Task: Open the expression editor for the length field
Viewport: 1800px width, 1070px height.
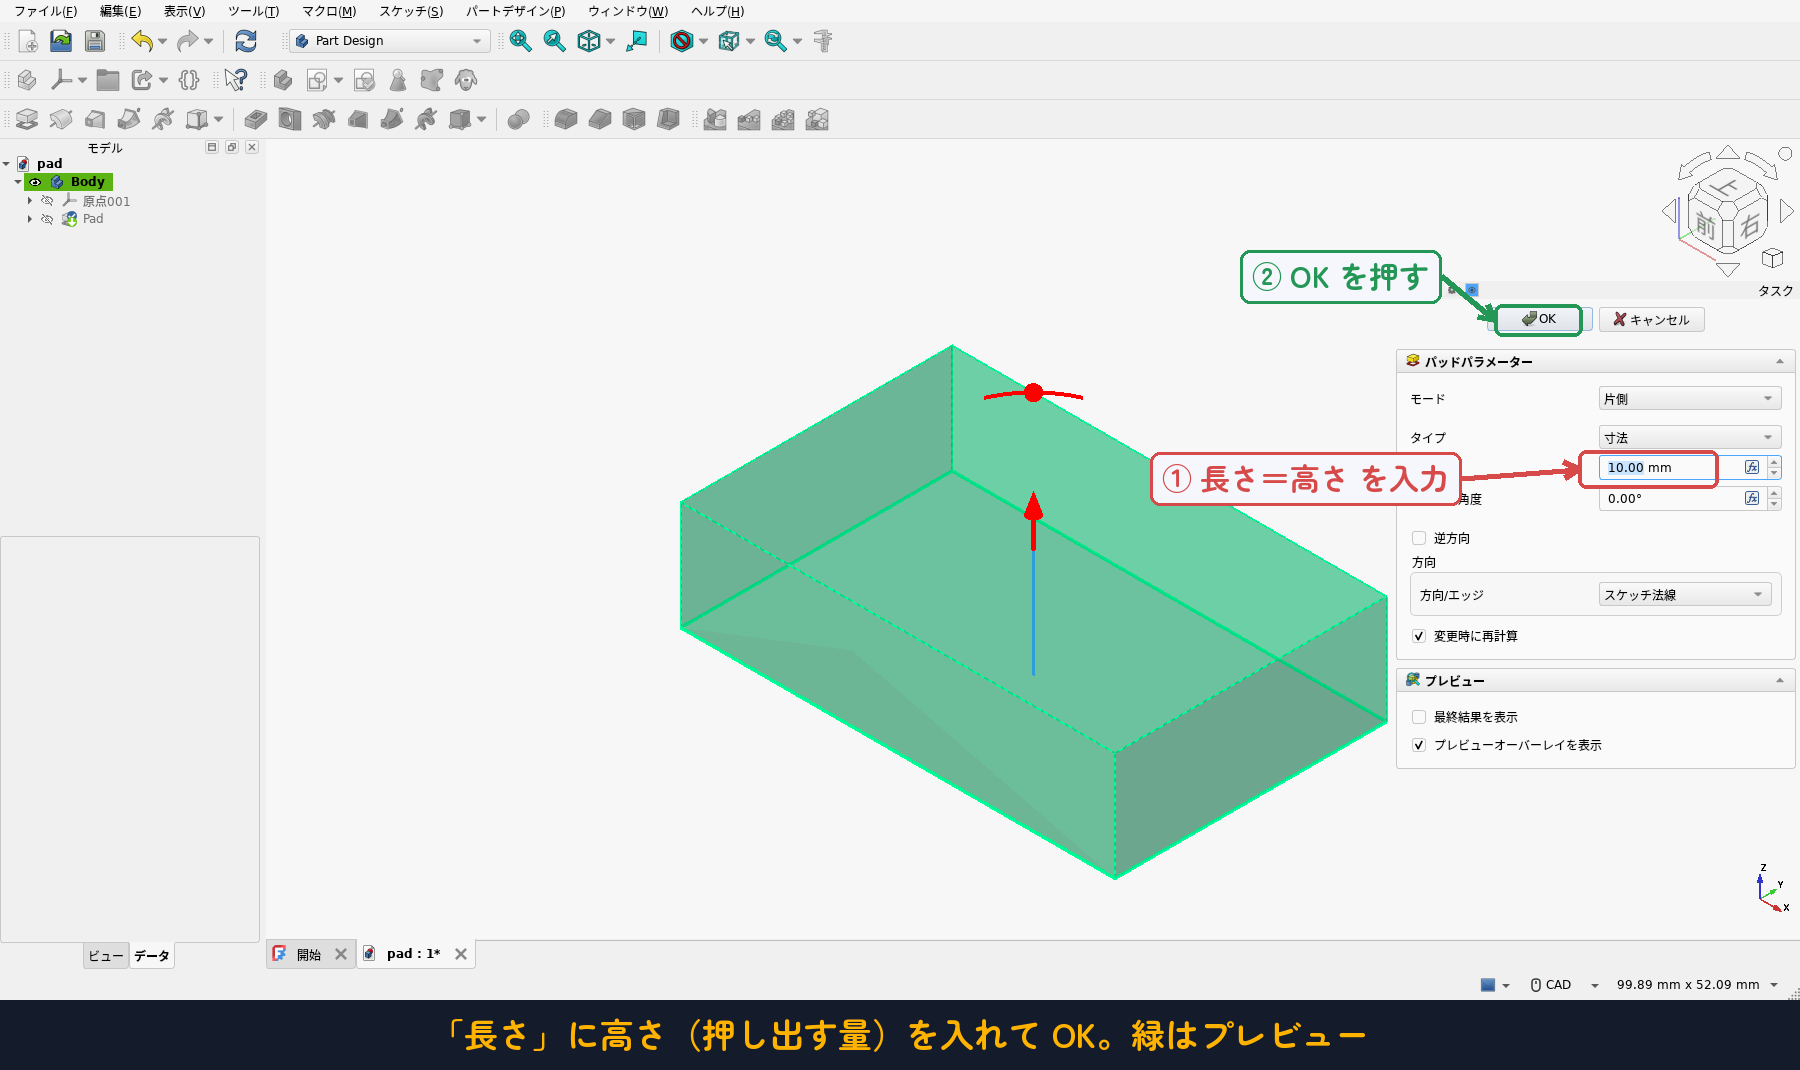Action: click(1752, 467)
